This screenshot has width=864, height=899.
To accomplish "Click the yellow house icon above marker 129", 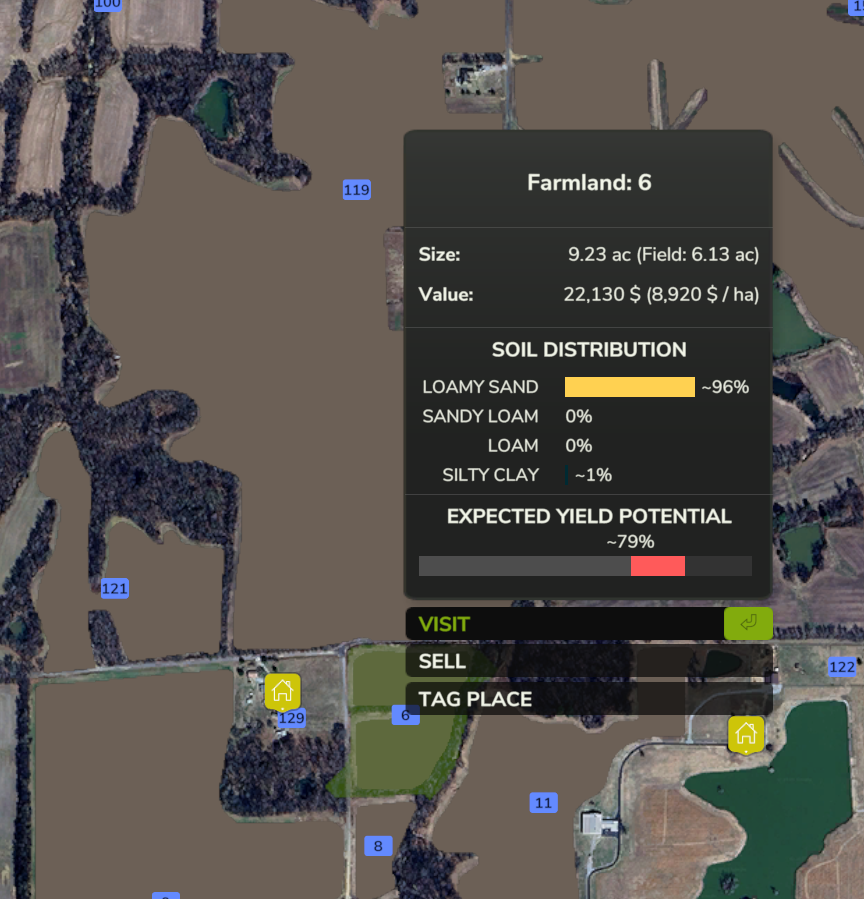I will click(282, 690).
